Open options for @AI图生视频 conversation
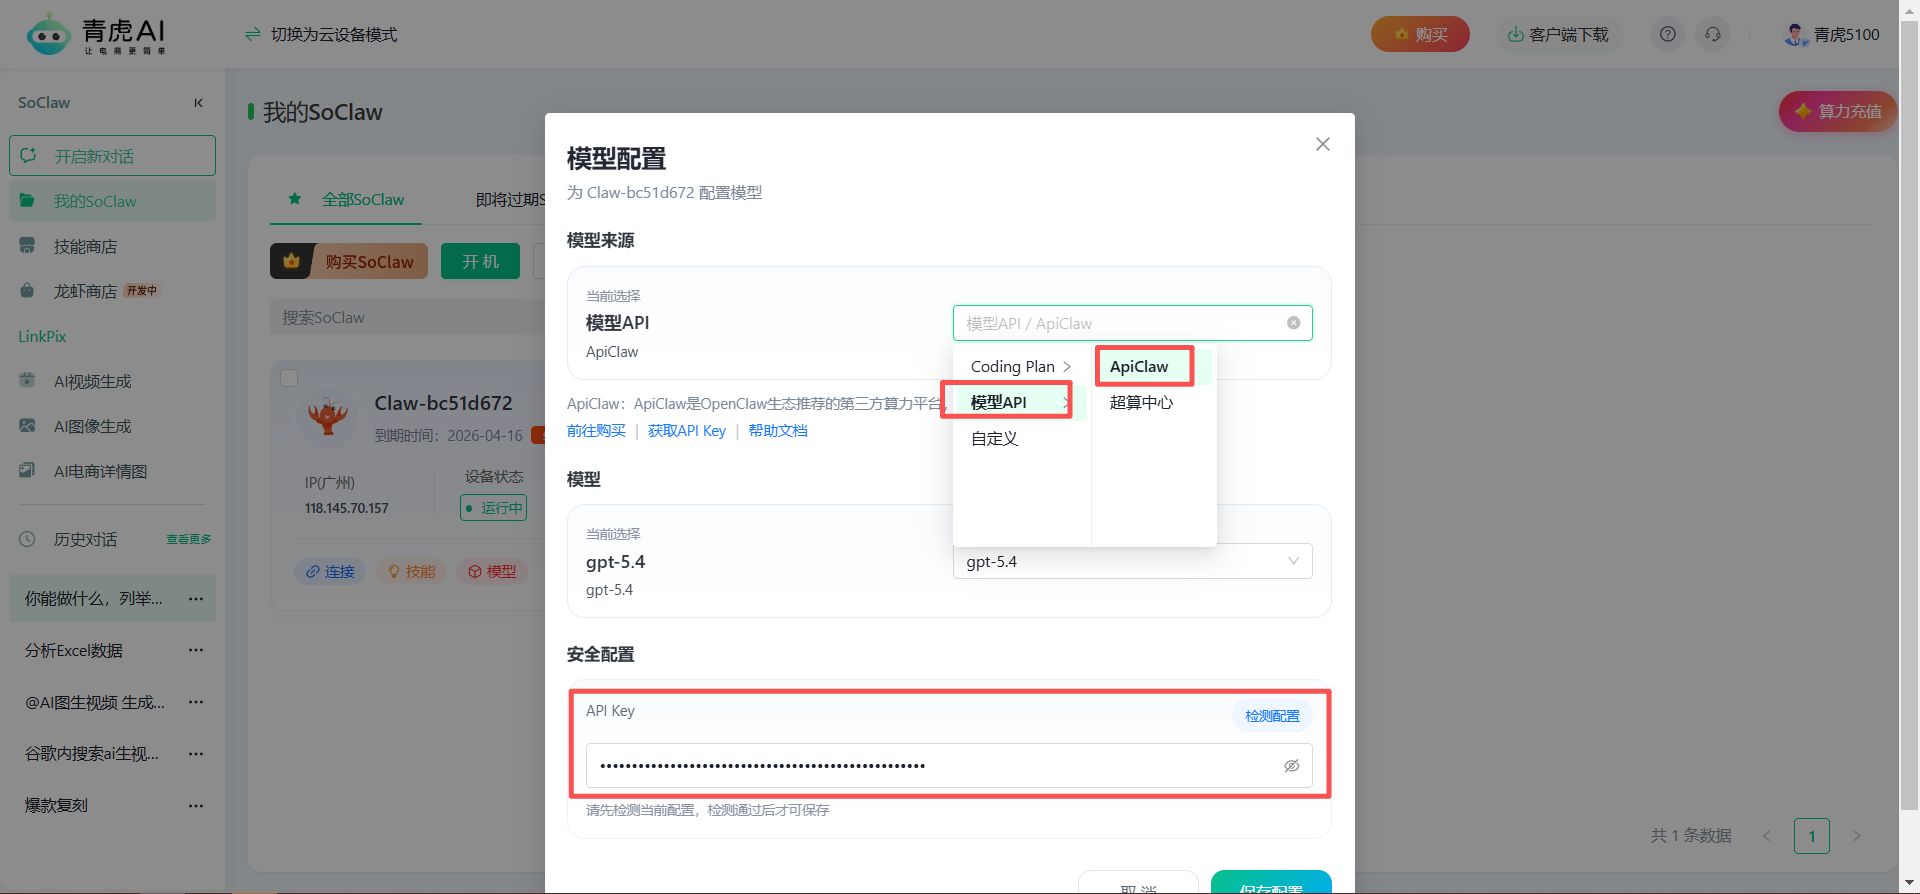Image resolution: width=1920 pixels, height=894 pixels. pyautogui.click(x=196, y=702)
